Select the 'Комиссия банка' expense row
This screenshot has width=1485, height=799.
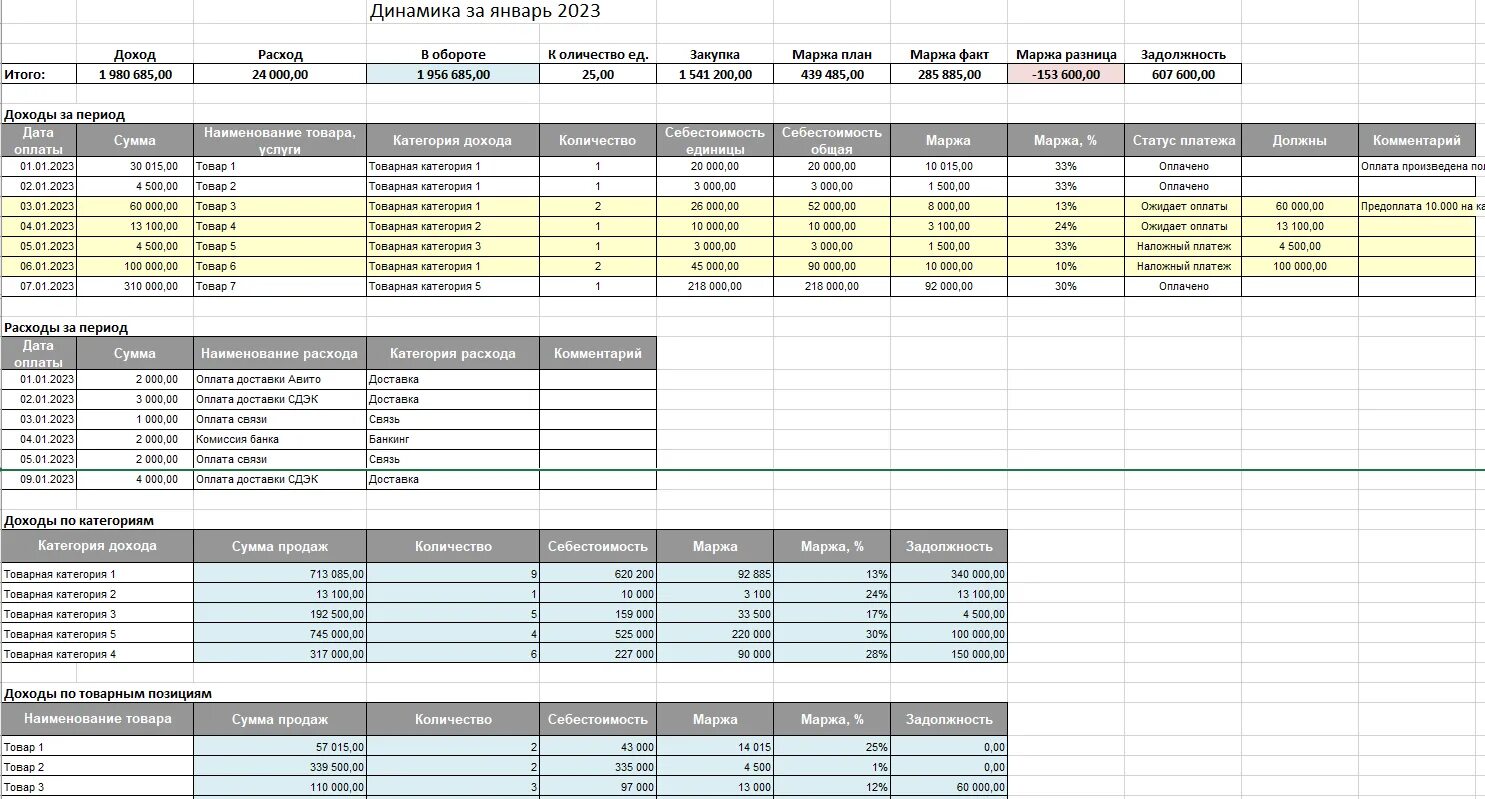tap(280, 439)
